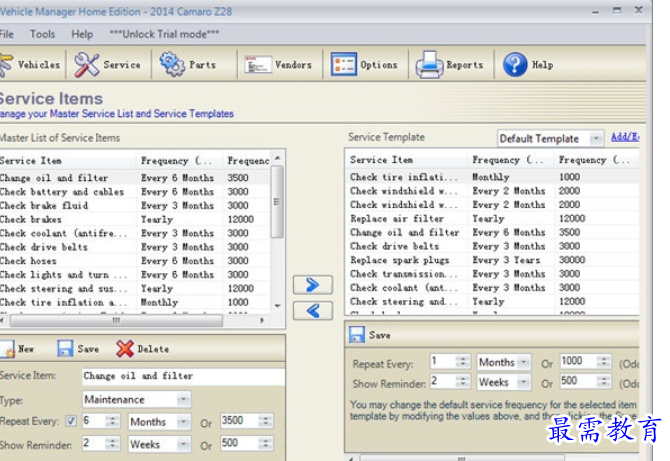Open the Vehicles section in toolbar
The height and width of the screenshot is (461, 670).
[x=31, y=65]
